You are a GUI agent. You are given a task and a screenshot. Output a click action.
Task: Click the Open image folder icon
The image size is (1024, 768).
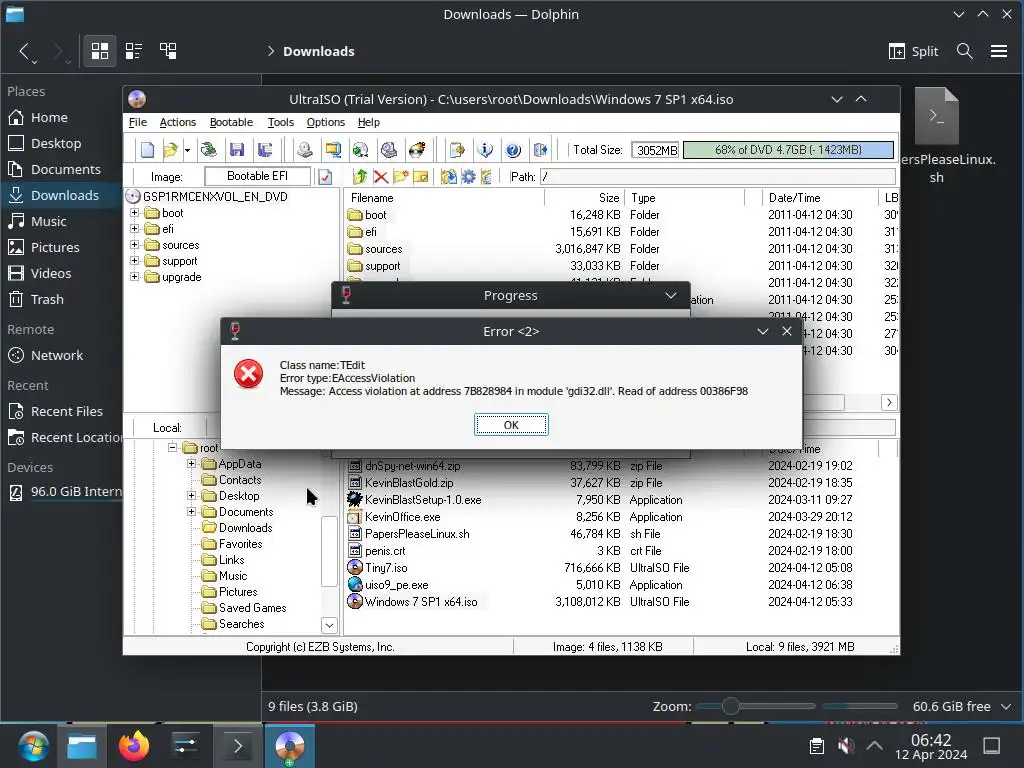pyautogui.click(x=170, y=150)
